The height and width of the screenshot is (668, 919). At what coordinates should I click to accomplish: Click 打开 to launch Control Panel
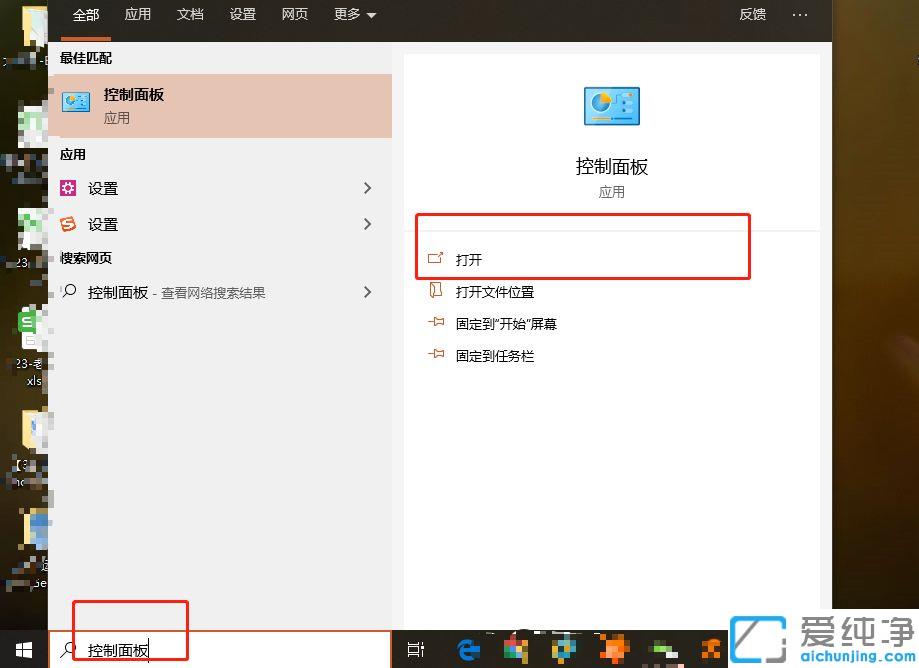[468, 259]
